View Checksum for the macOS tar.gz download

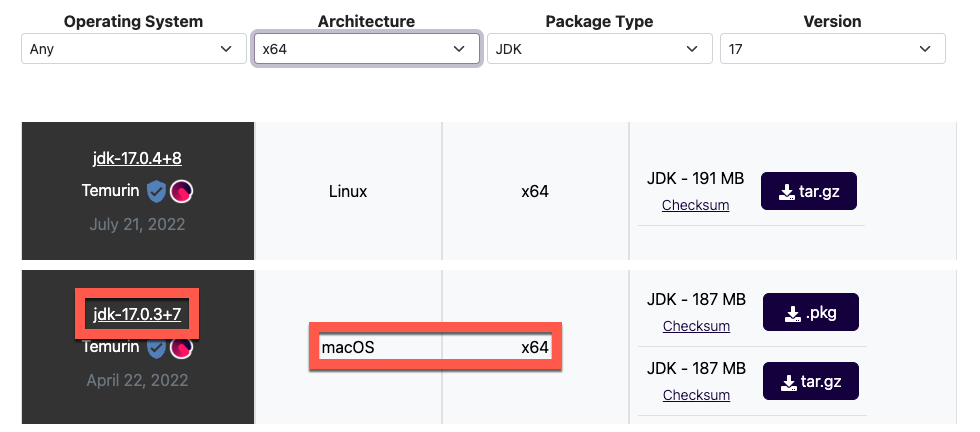(696, 395)
